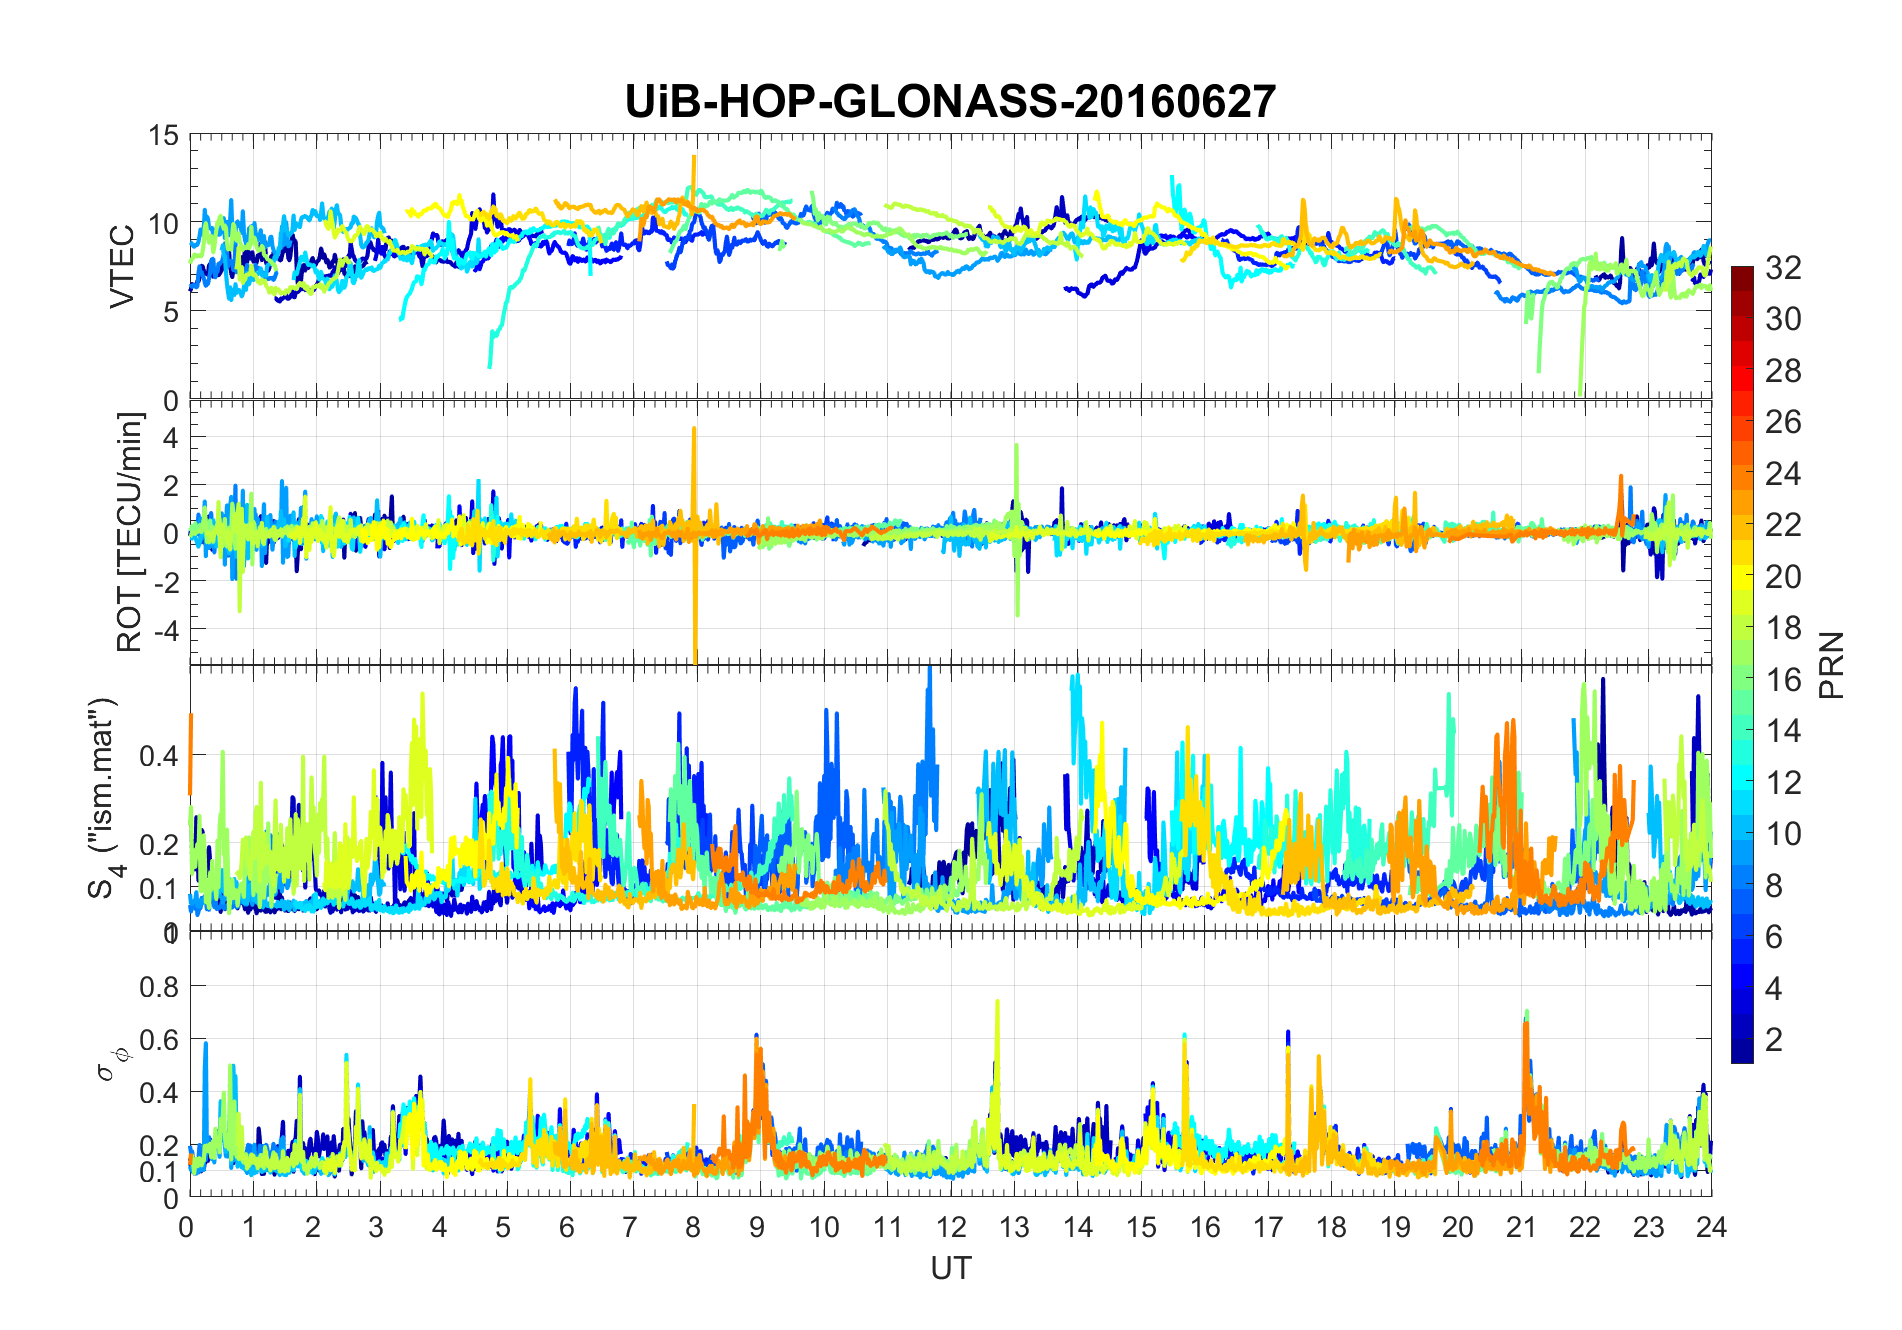This screenshot has height=1330, width=1902.
Task: Click UT axis tick label 21
Action: point(1521,1227)
